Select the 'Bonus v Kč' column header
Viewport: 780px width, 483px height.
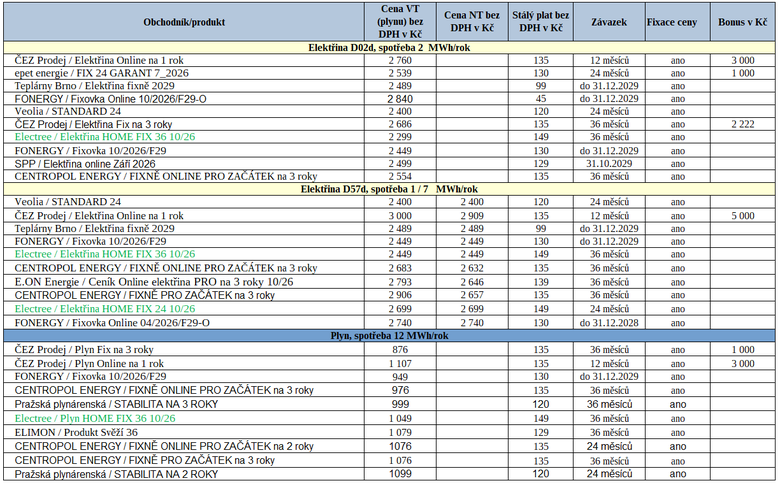tap(743, 22)
